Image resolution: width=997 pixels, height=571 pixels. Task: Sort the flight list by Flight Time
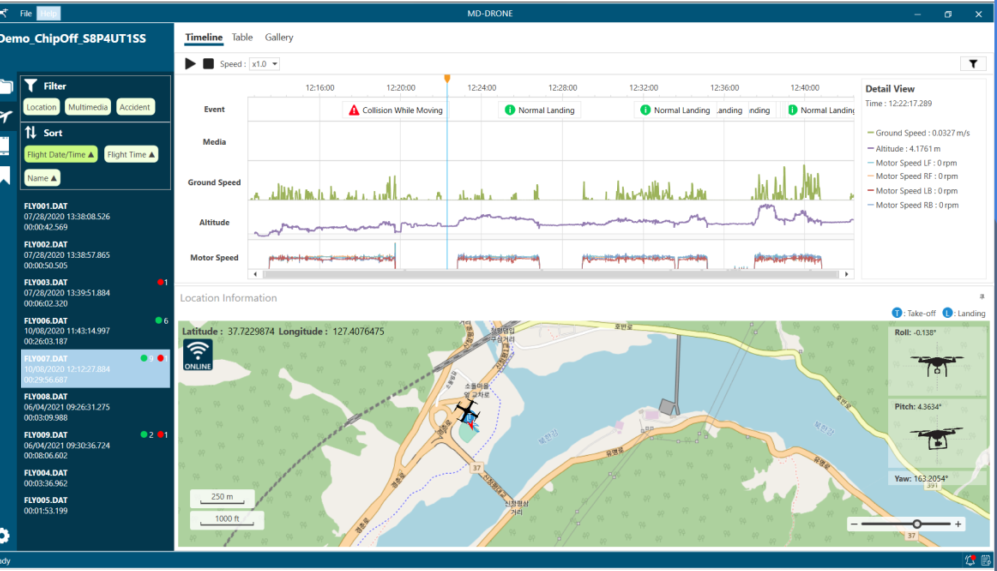131,155
